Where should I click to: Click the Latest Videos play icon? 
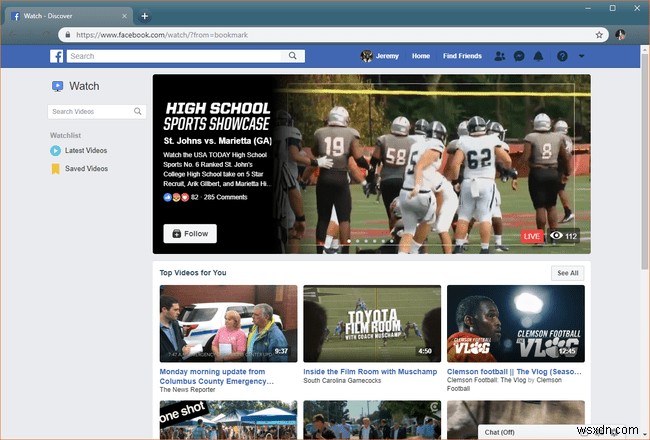click(x=55, y=151)
